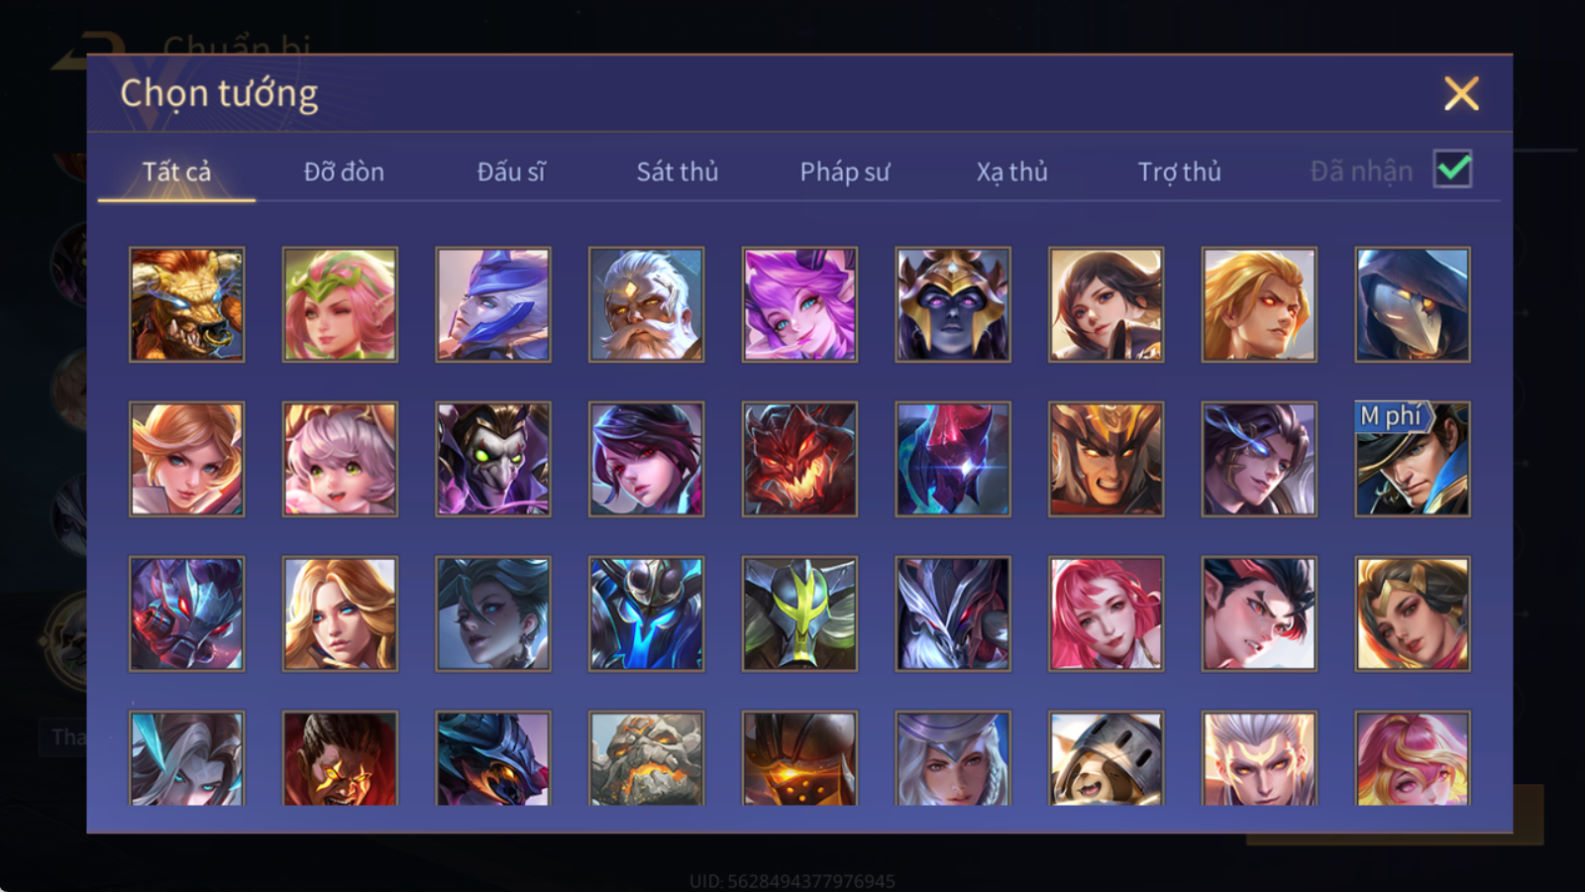
Task: Select the purple-haired girl hero portrait
Action: 799,305
